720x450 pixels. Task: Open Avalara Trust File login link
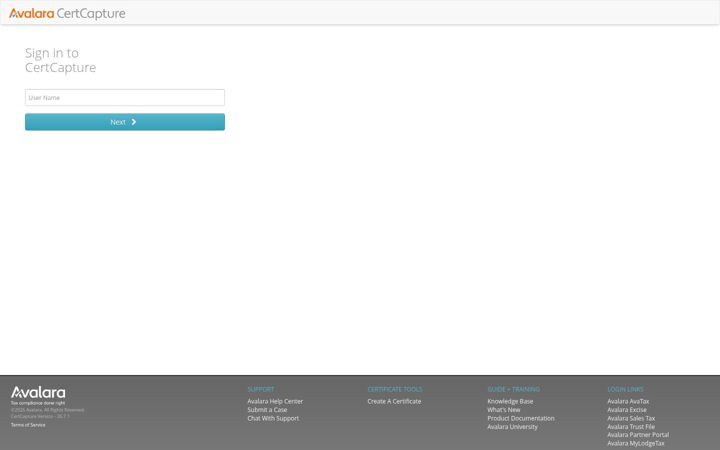pyautogui.click(x=631, y=427)
